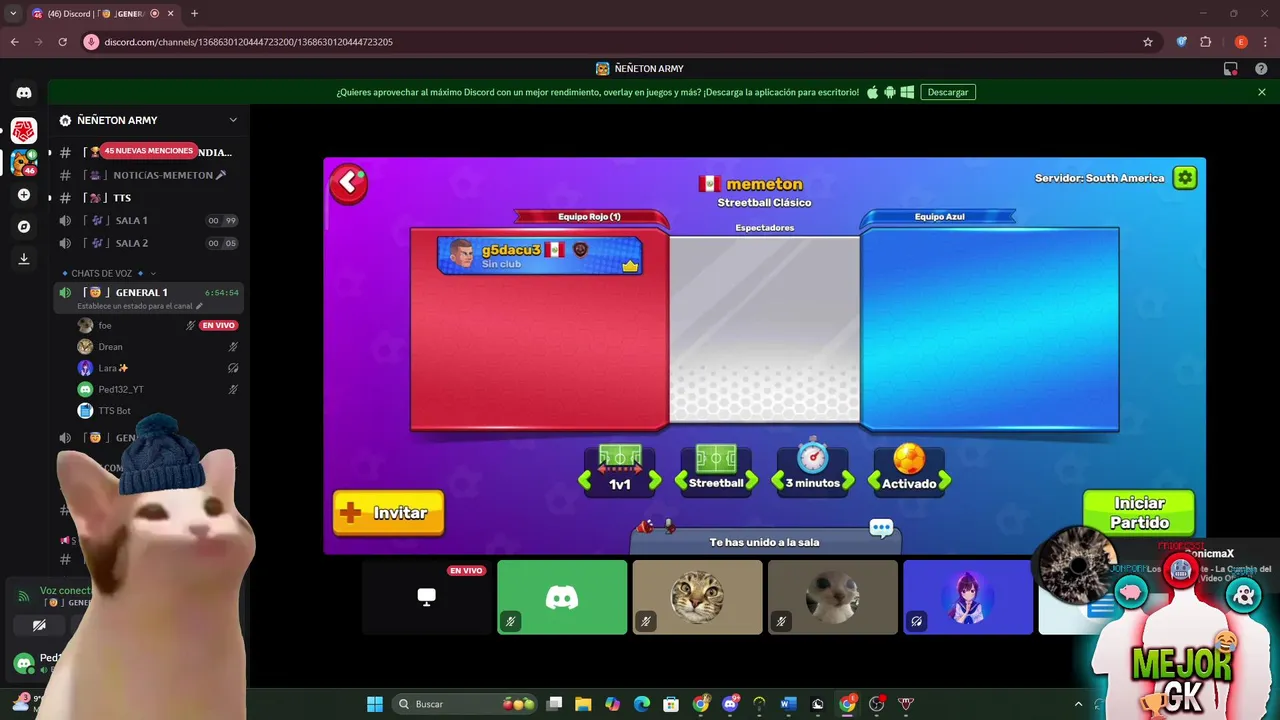Click user Lara in voice channel

pos(158,368)
